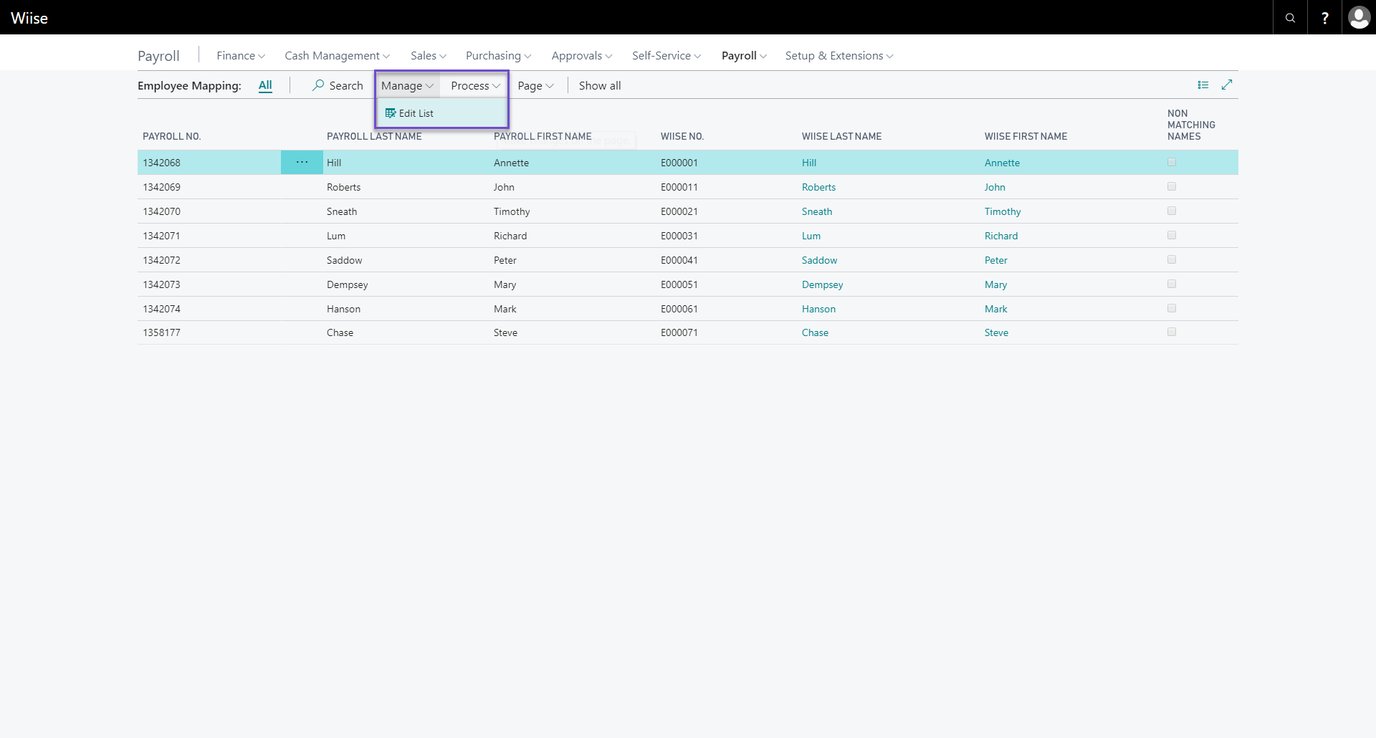Screen dimensions: 1376x738
Task: Open the Page dropdown
Action: pos(535,85)
